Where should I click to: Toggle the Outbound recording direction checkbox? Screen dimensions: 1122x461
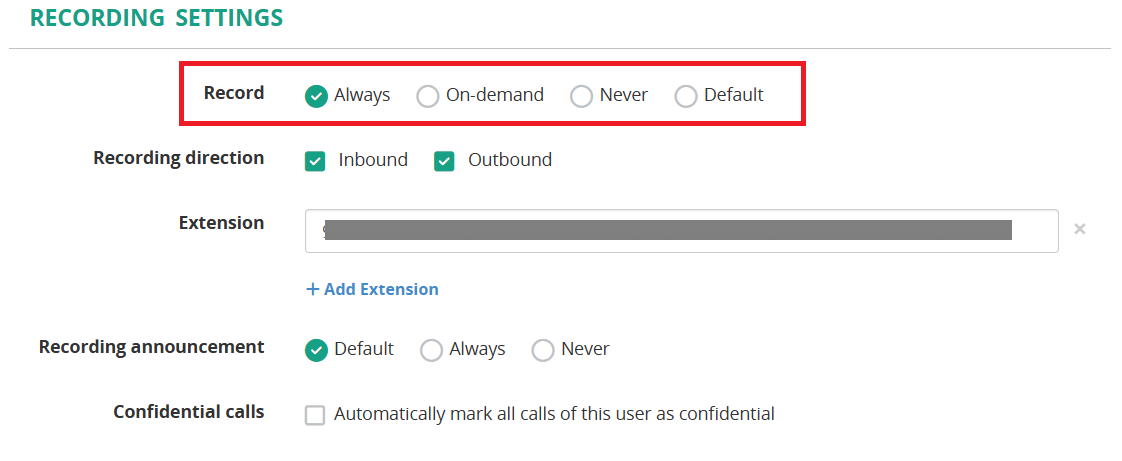(444, 161)
